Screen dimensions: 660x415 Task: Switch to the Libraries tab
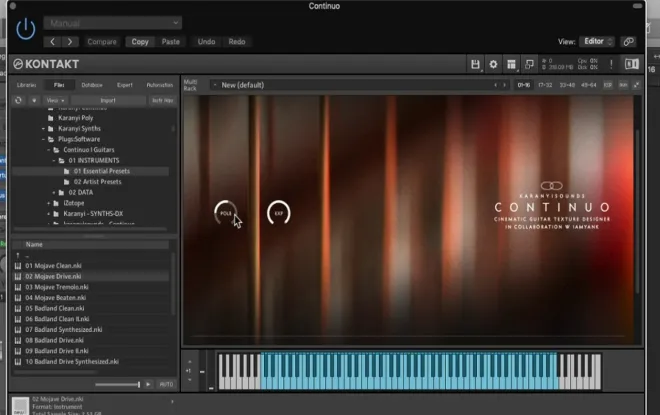tap(27, 85)
